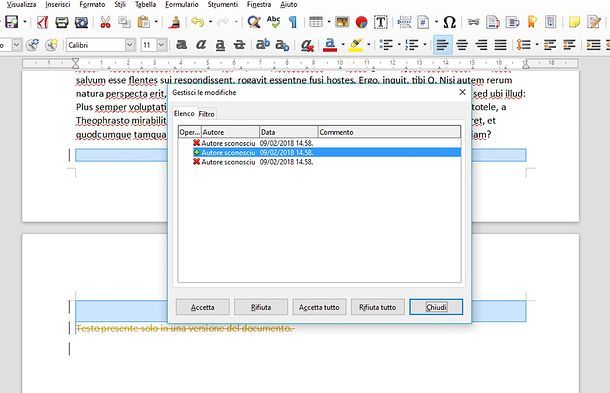The width and height of the screenshot is (610, 393).
Task: Insert special character Omega symbol
Action: tap(449, 22)
